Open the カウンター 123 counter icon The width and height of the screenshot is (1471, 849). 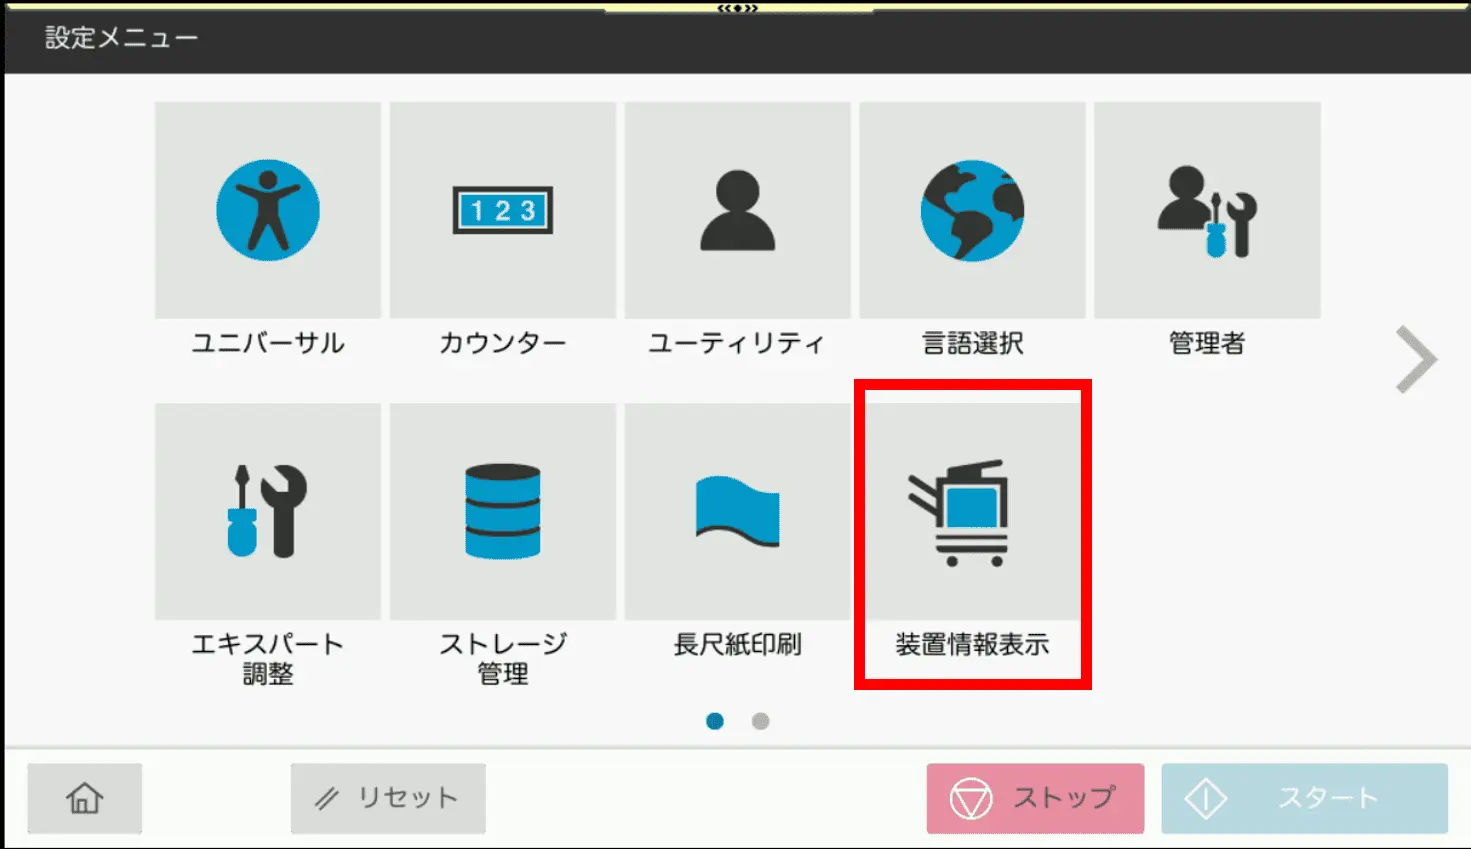coord(502,211)
